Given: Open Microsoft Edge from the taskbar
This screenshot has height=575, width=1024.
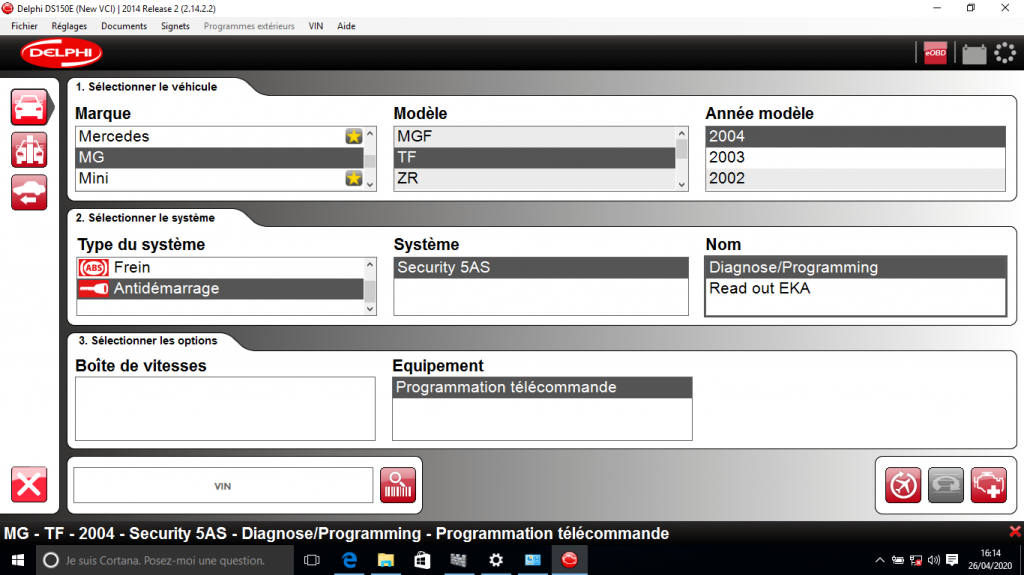Looking at the screenshot, I should pos(349,560).
